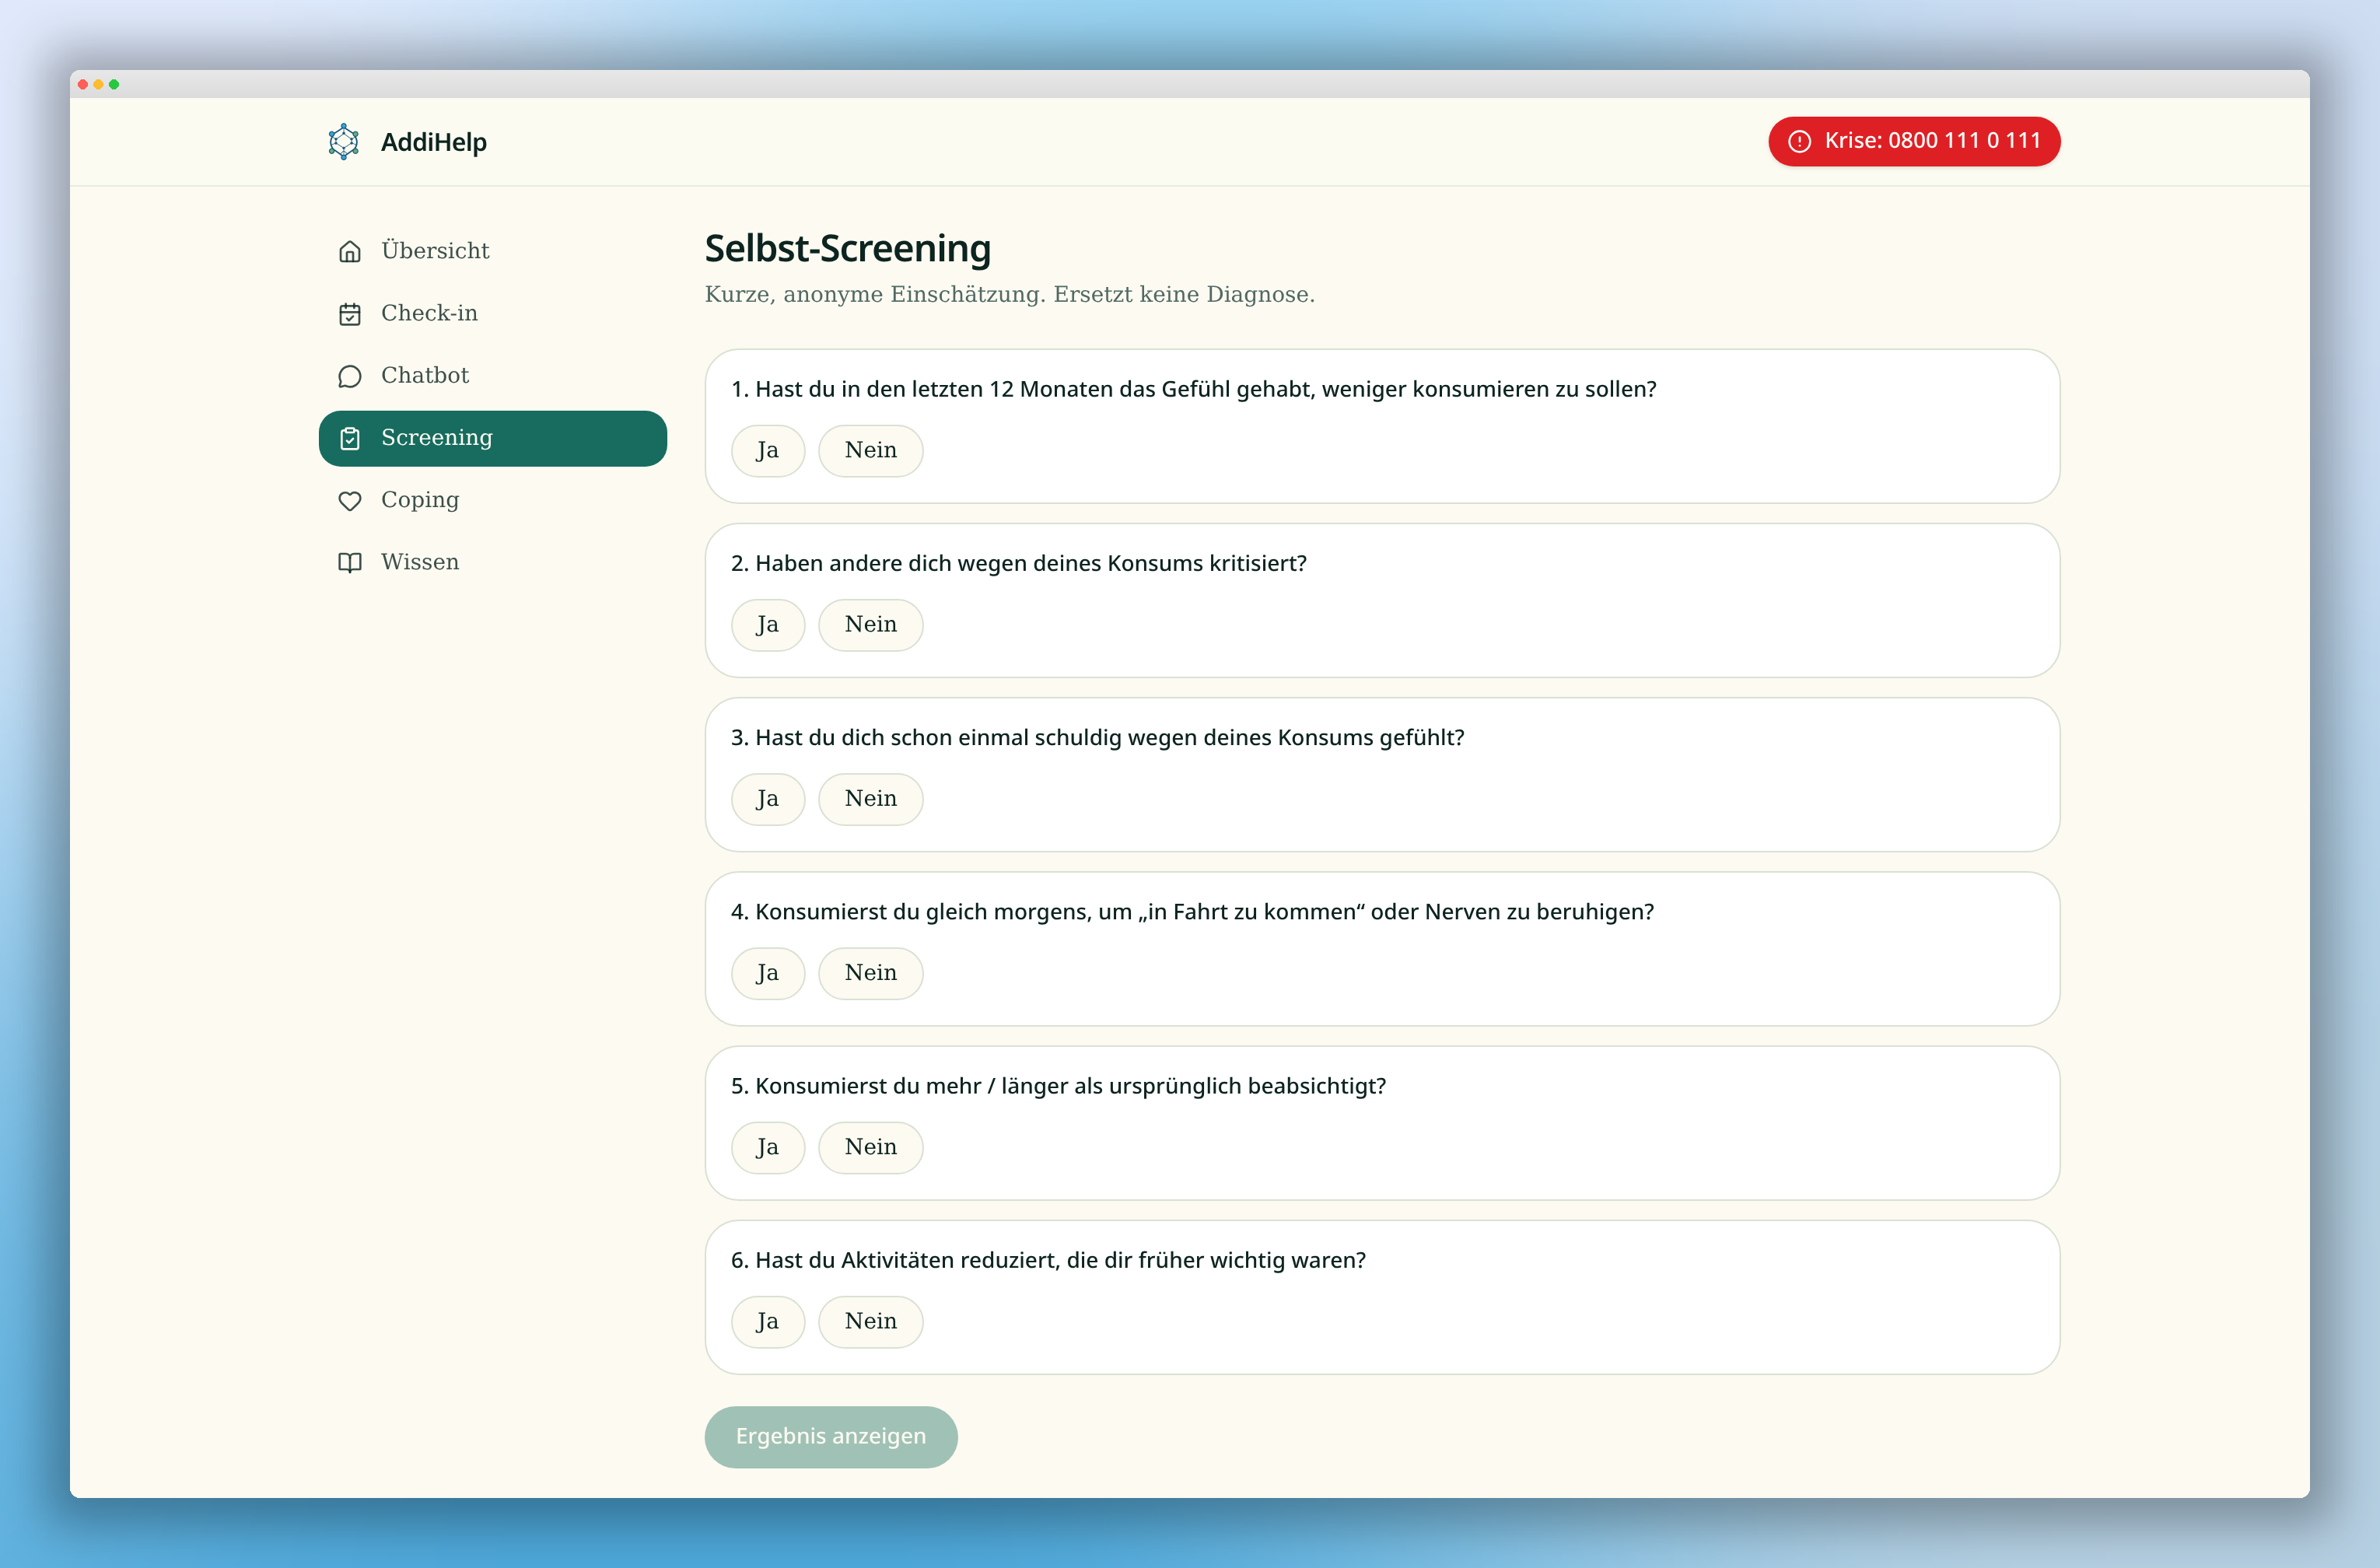The image size is (2380, 1568).
Task: Answer Nein to question 1
Action: click(870, 450)
